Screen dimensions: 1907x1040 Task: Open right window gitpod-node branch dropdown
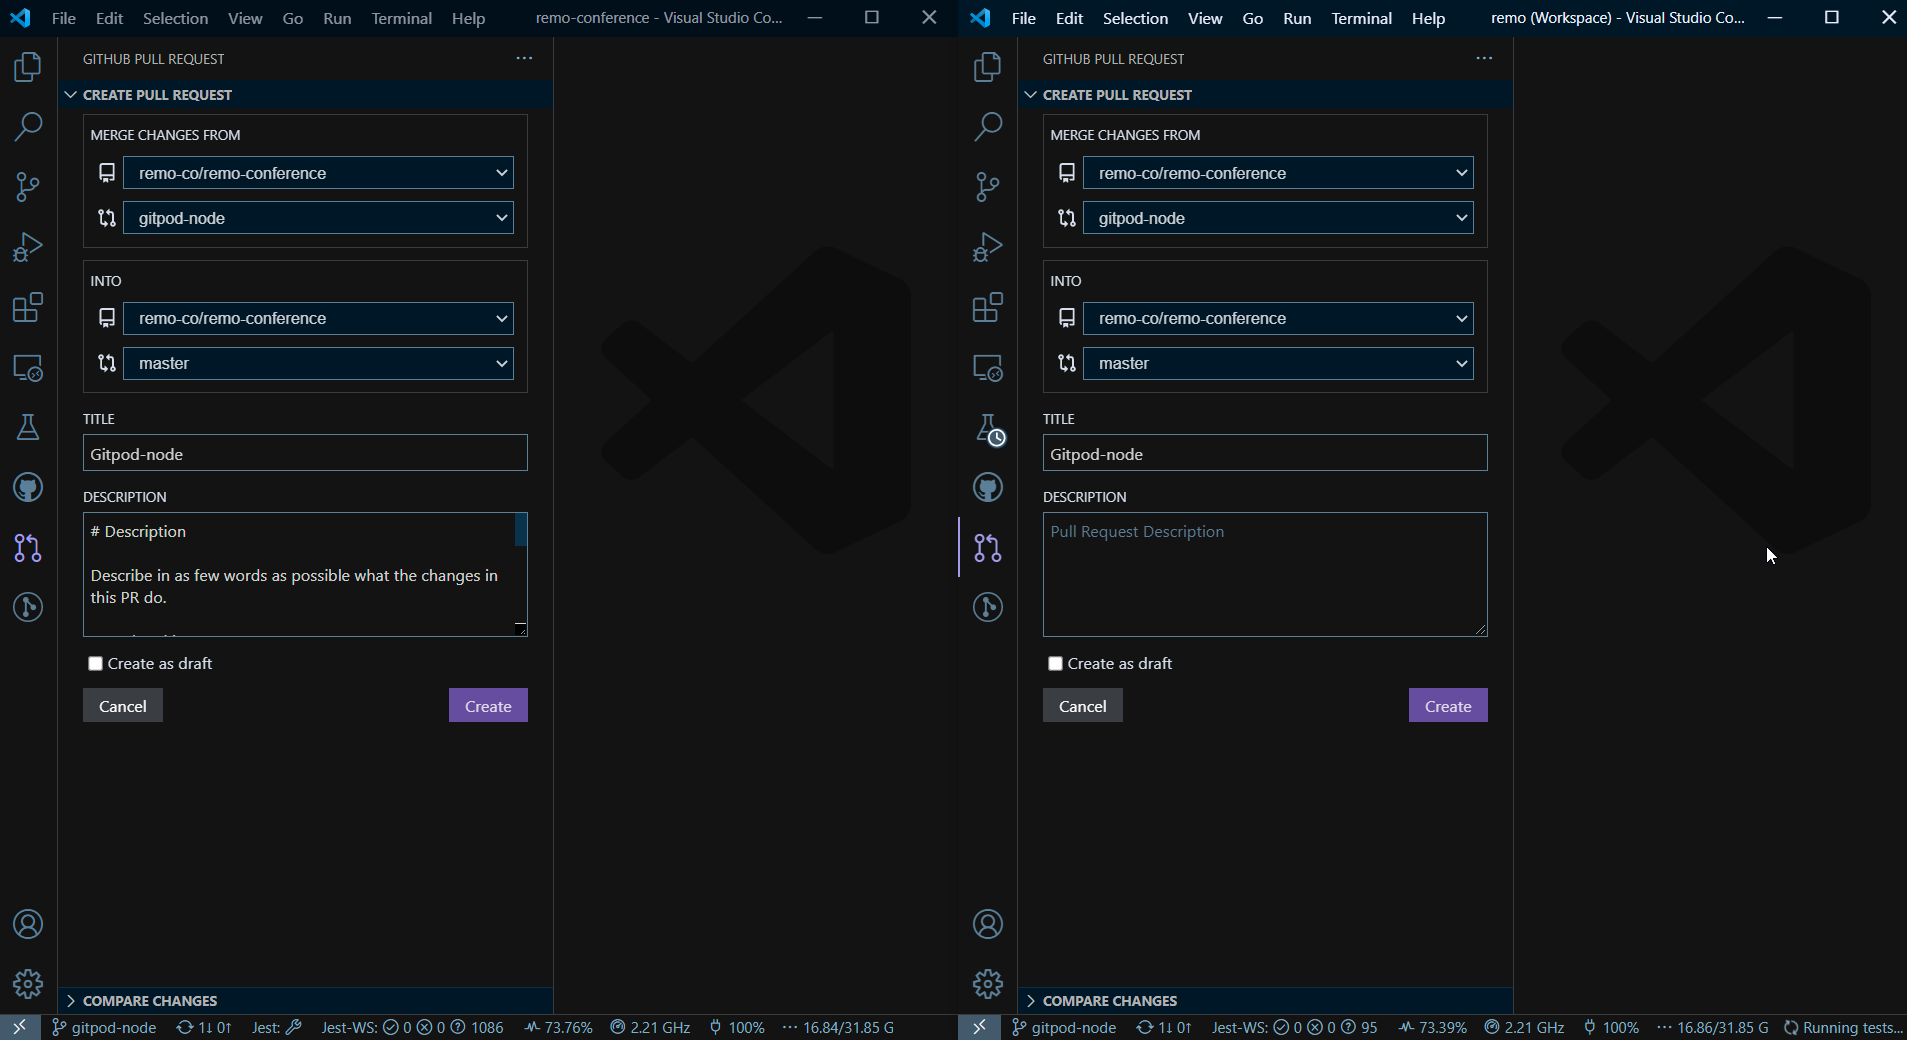pos(1278,218)
